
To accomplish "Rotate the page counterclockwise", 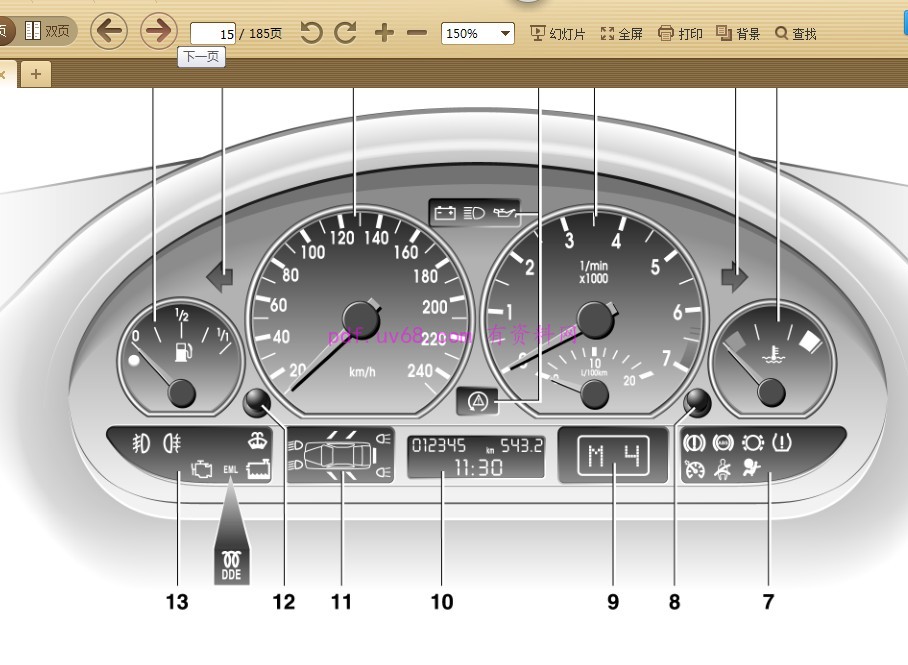I will point(312,33).
